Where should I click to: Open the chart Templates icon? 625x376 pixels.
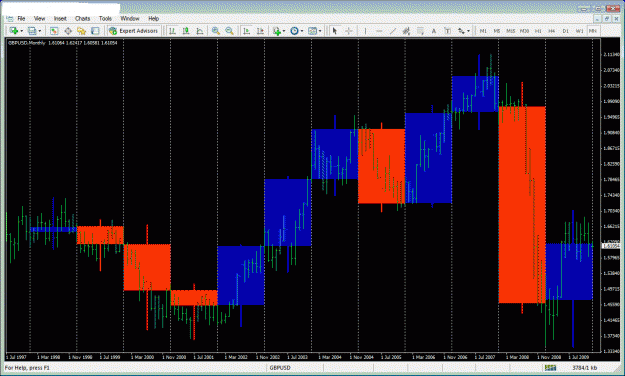312,31
